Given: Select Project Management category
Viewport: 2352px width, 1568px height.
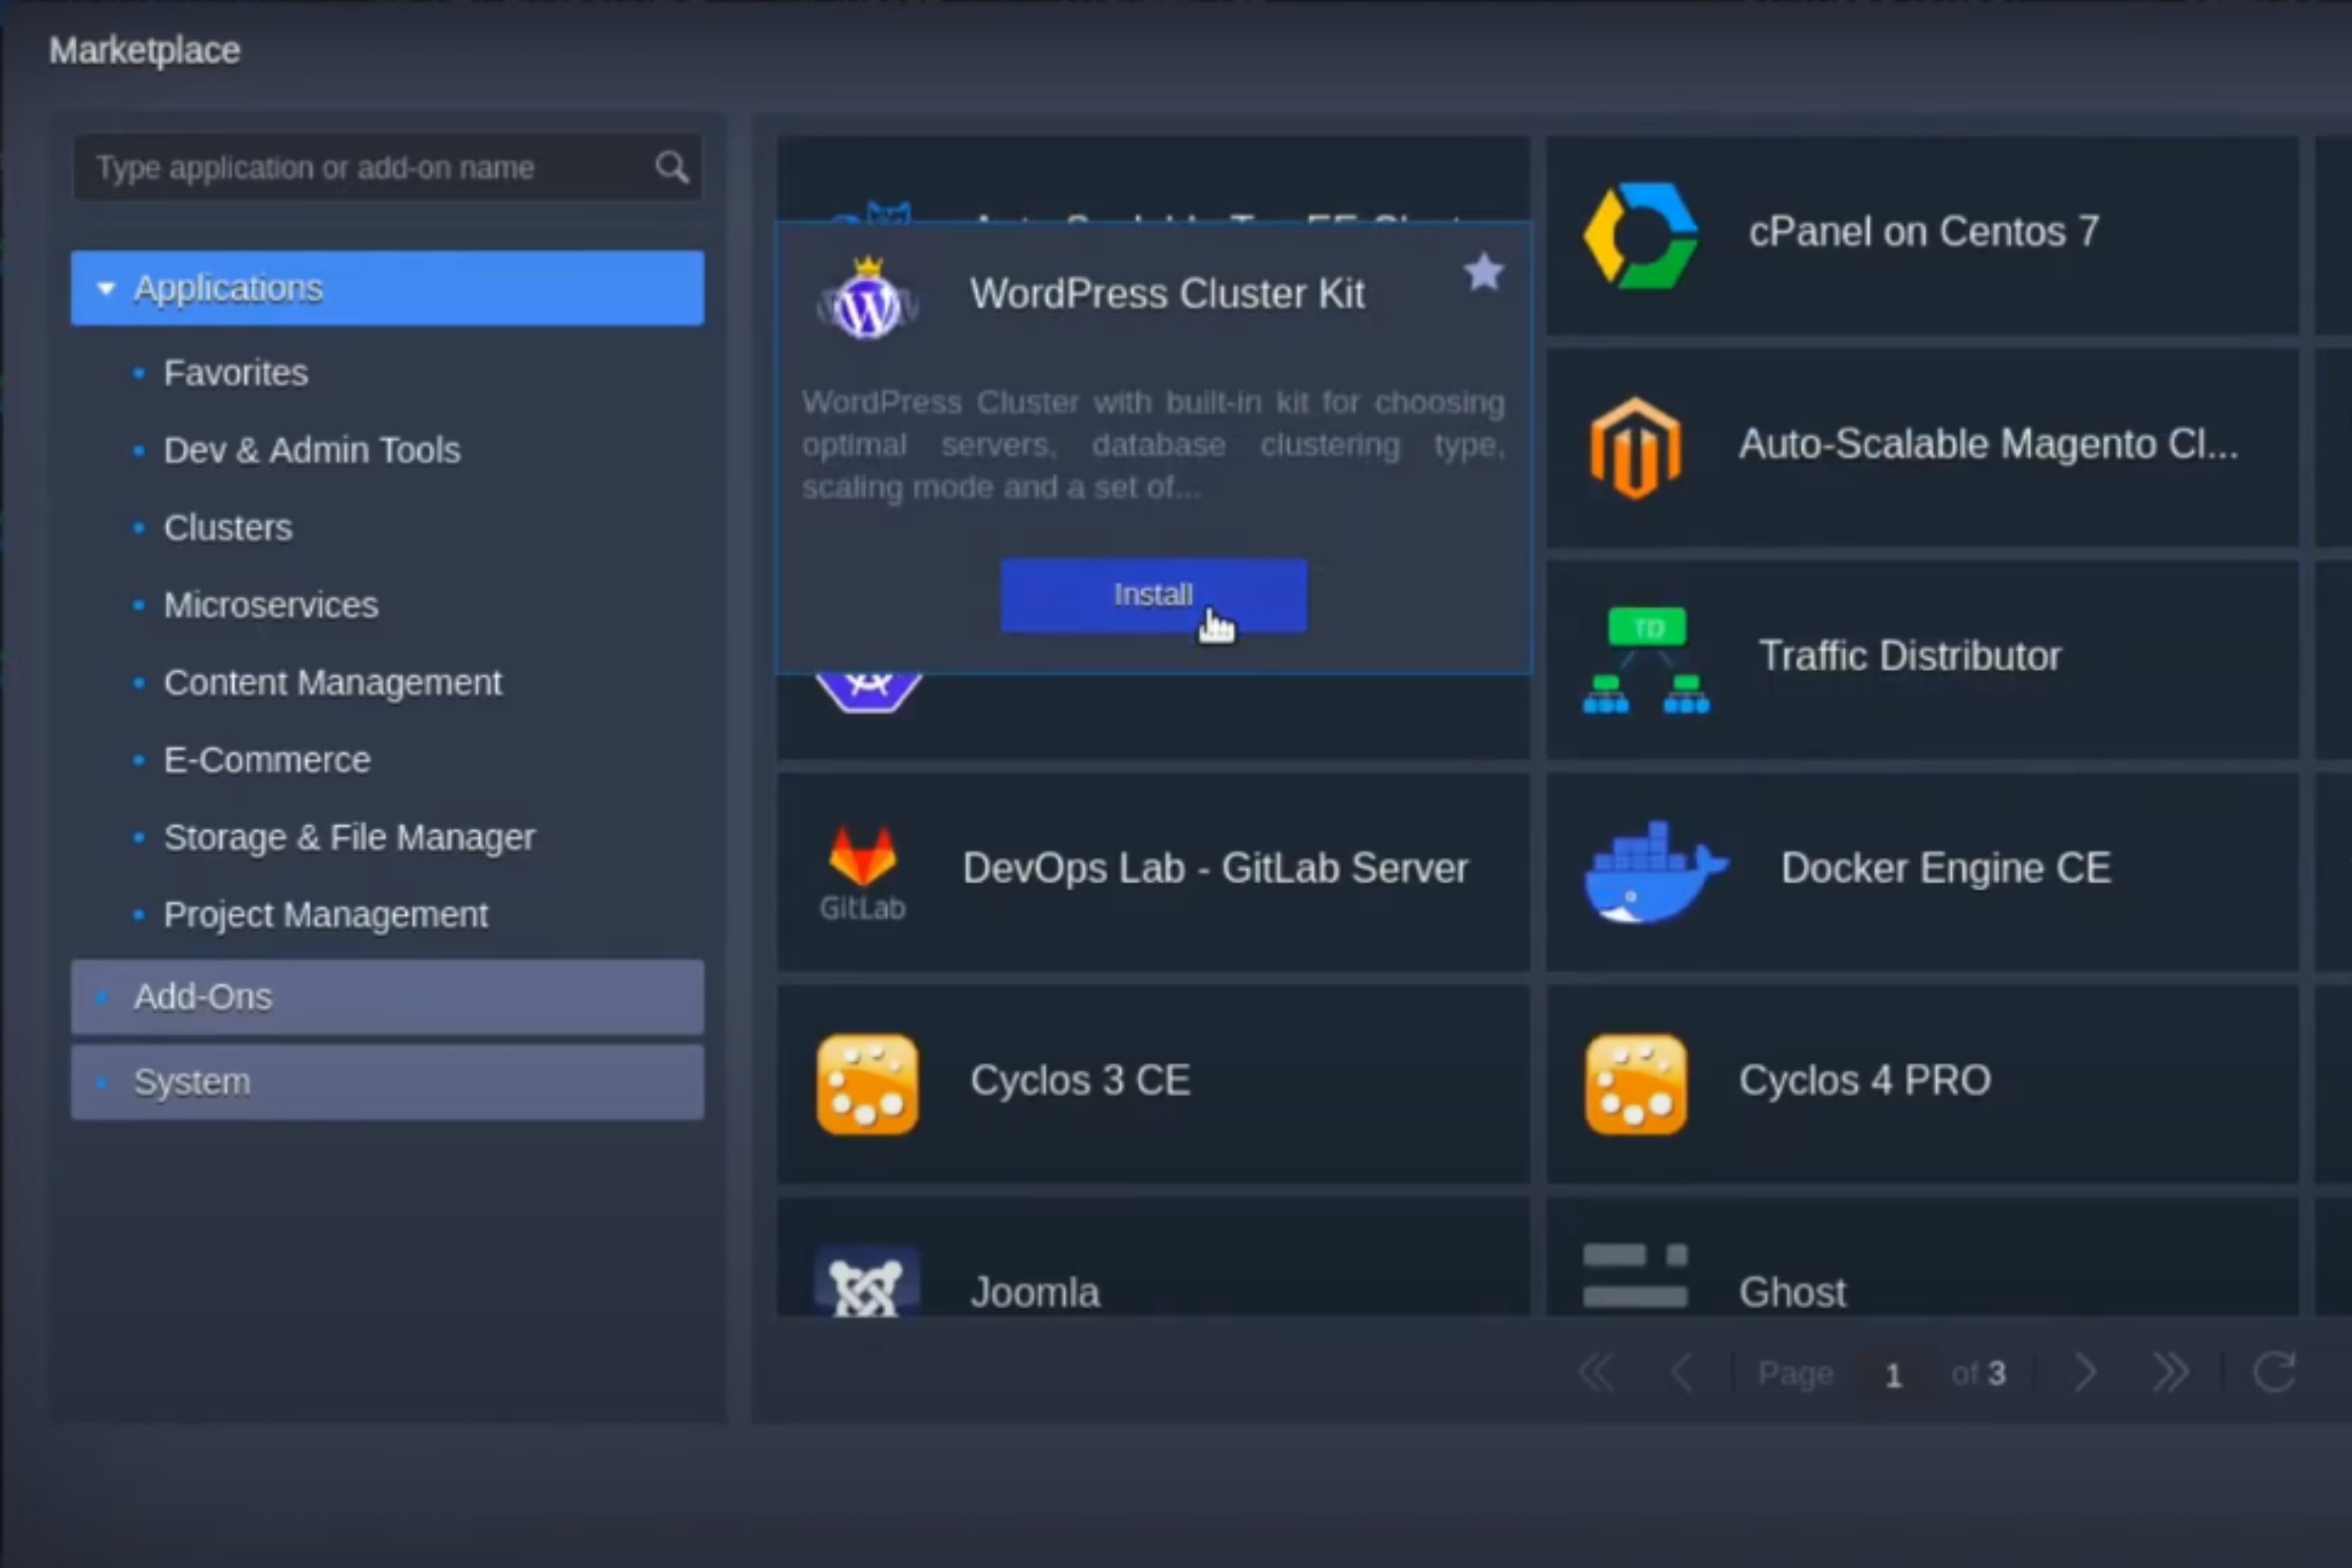Looking at the screenshot, I should [x=326, y=914].
